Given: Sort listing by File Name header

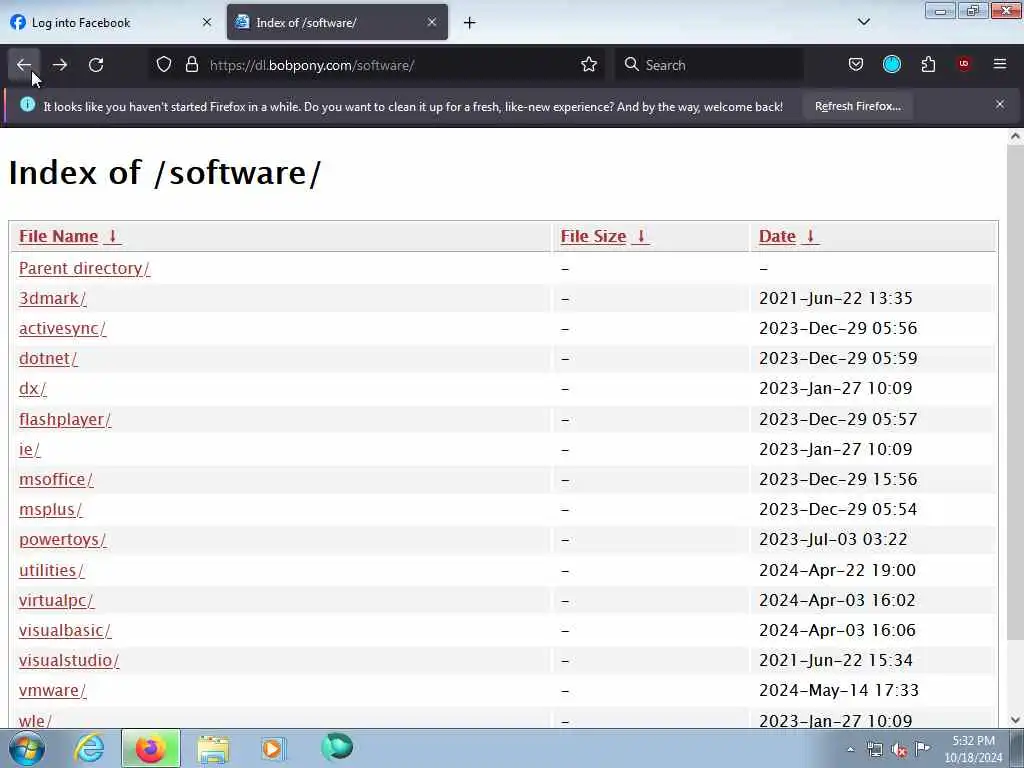Looking at the screenshot, I should point(69,236).
